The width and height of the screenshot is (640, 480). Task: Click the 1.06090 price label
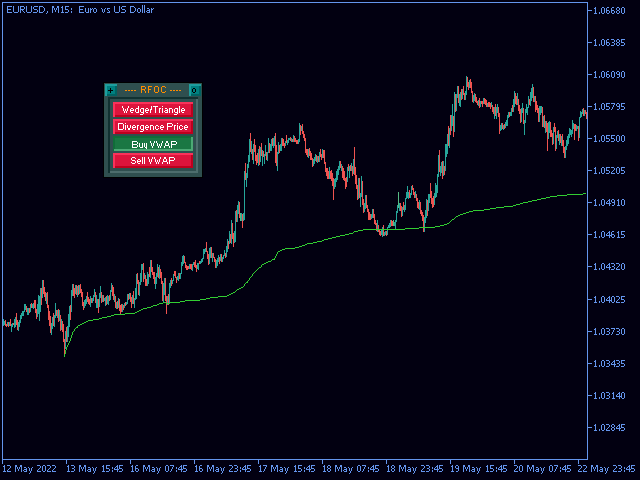[x=609, y=75]
